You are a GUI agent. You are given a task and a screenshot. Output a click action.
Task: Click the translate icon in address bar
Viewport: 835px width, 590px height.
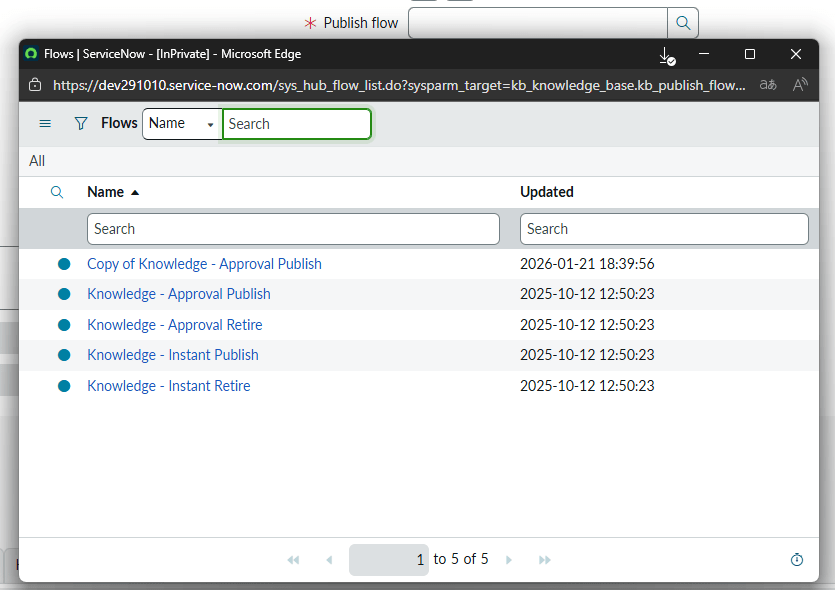pyautogui.click(x=768, y=85)
